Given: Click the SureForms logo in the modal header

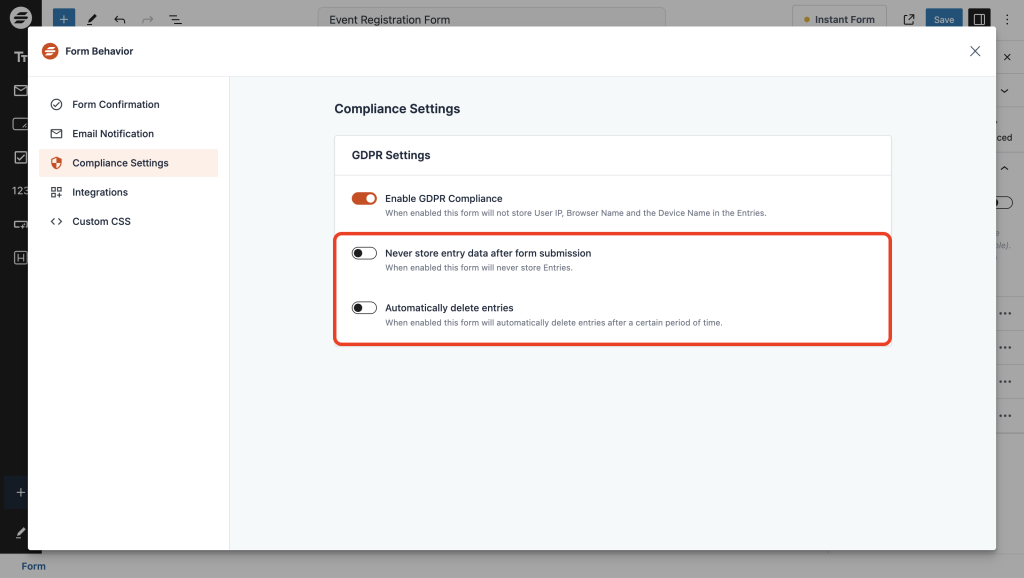Looking at the screenshot, I should coord(49,50).
